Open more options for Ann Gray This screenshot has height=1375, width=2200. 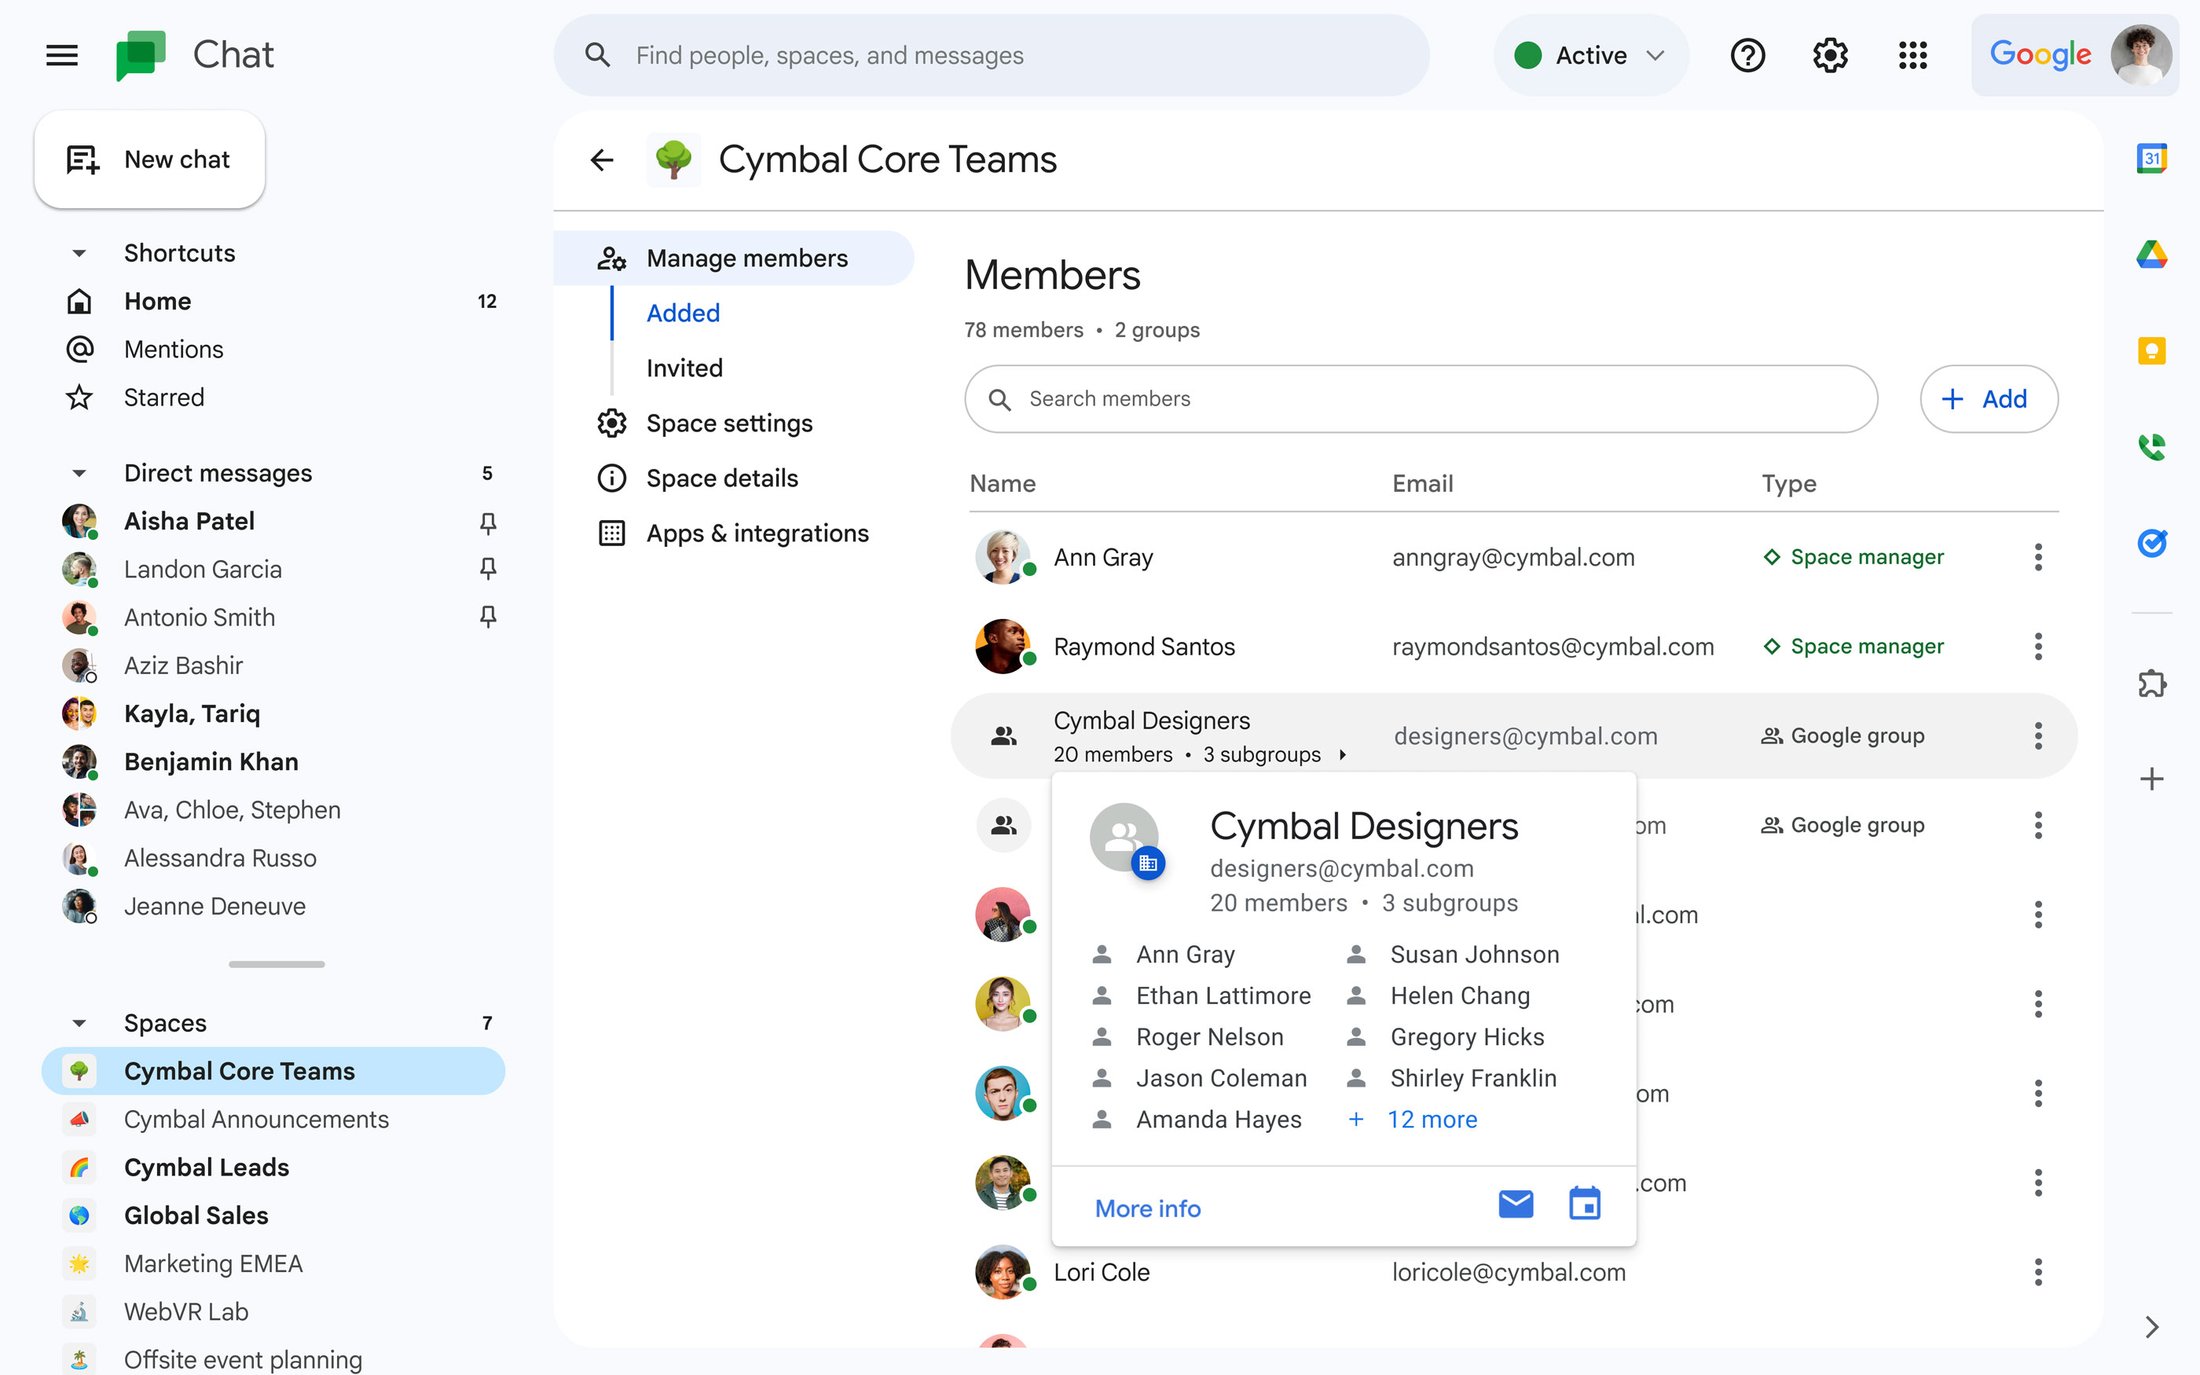tap(2038, 557)
